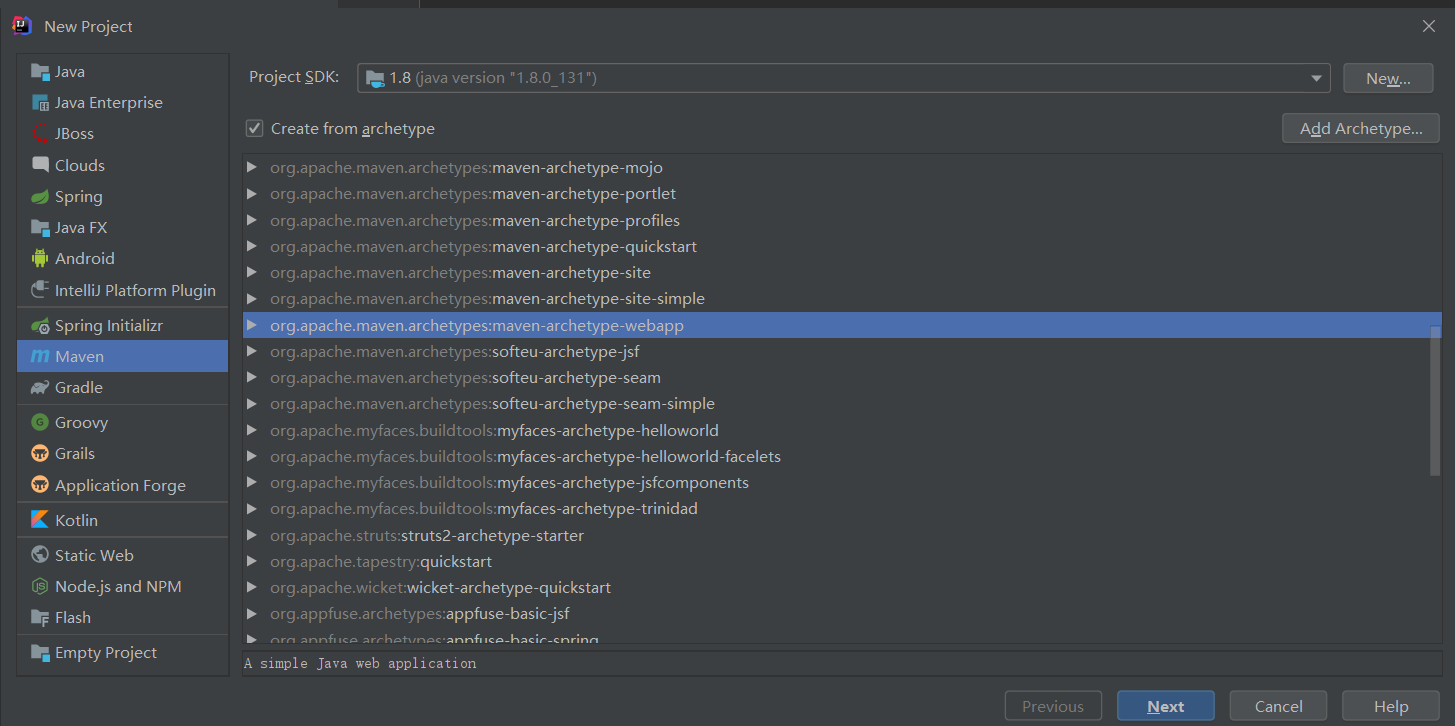The height and width of the screenshot is (726, 1455).
Task: Click Add Archetype... button
Action: tap(1361, 128)
